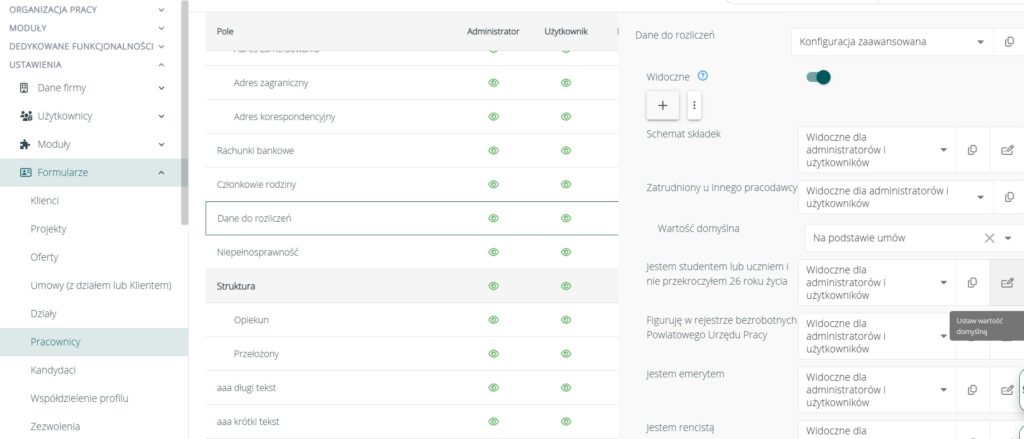Clear the Na podstawie umów default value

tap(989, 238)
